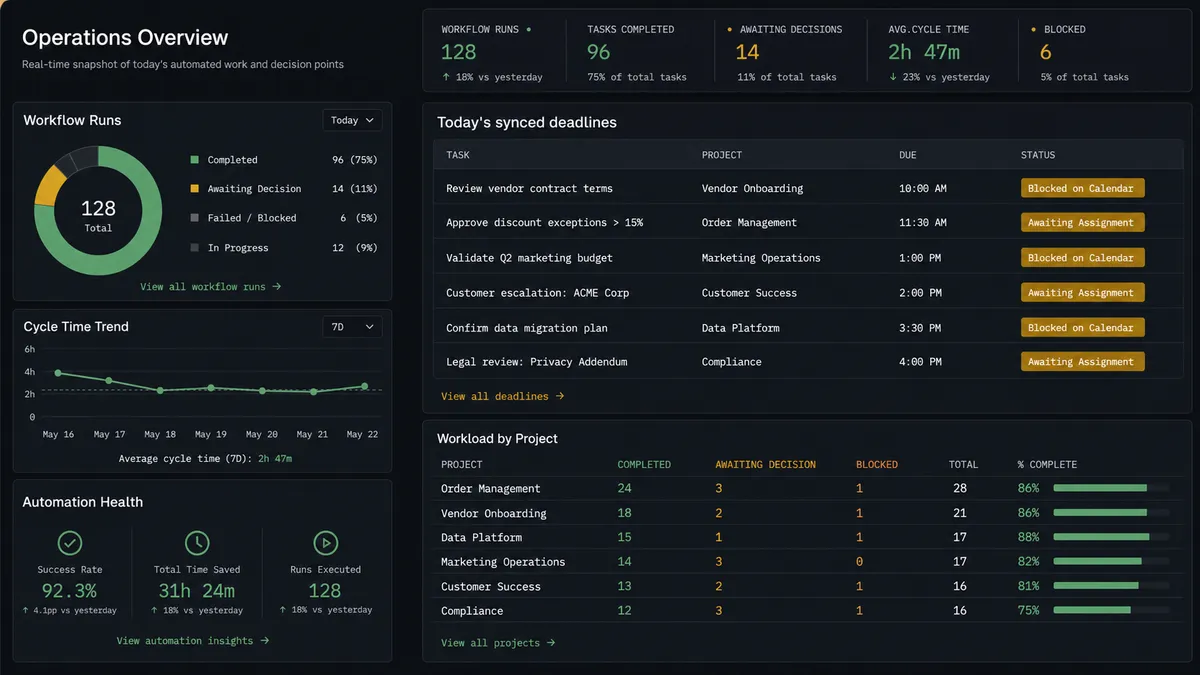Image resolution: width=1200 pixels, height=675 pixels.
Task: Select the Review vendor contract terms task
Action: pyautogui.click(x=529, y=188)
